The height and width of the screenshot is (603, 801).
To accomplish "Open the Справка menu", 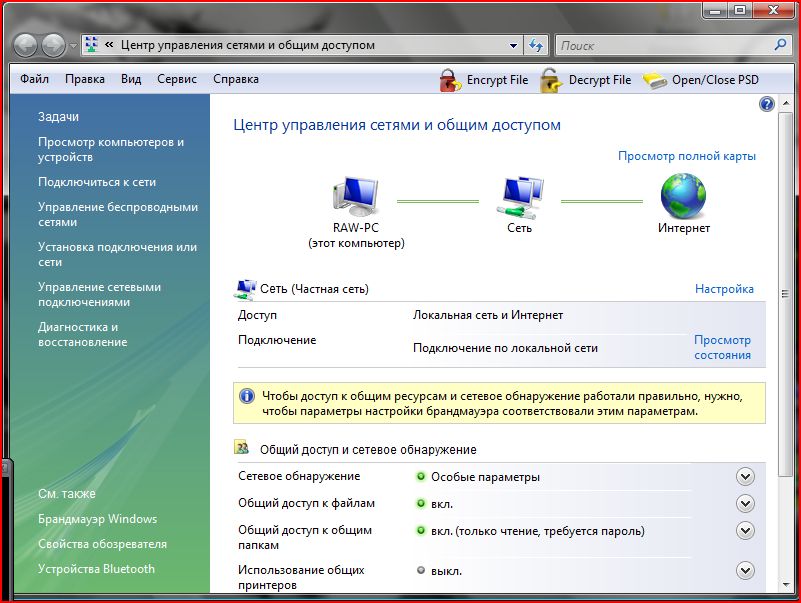I will (x=235, y=79).
